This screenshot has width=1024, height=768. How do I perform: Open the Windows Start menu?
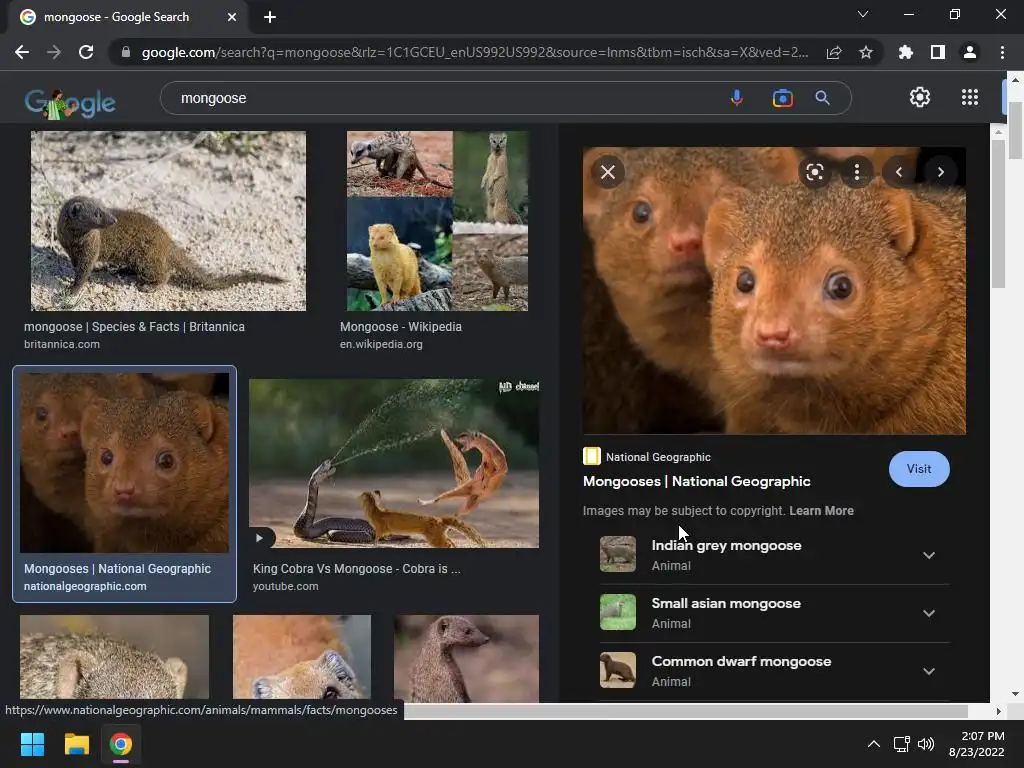[32, 744]
